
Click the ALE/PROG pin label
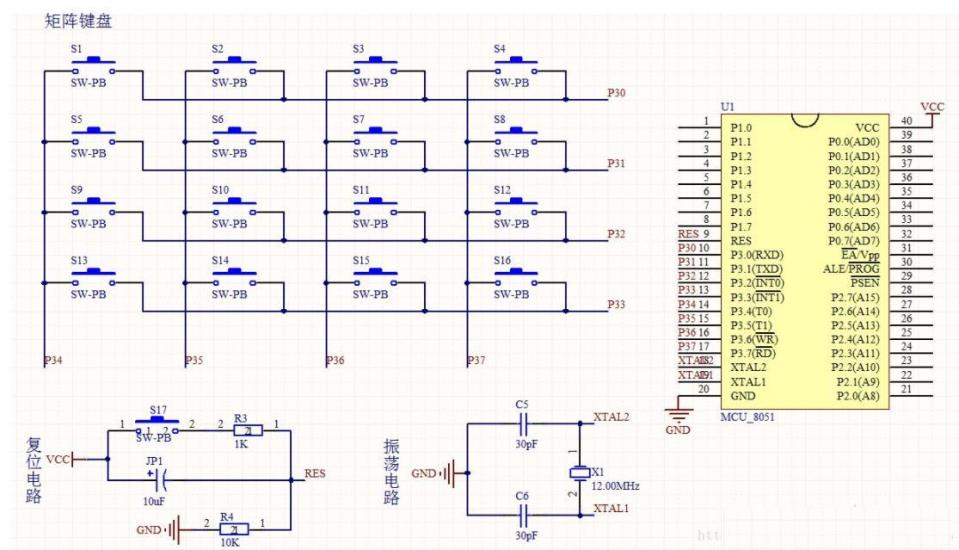(851, 269)
